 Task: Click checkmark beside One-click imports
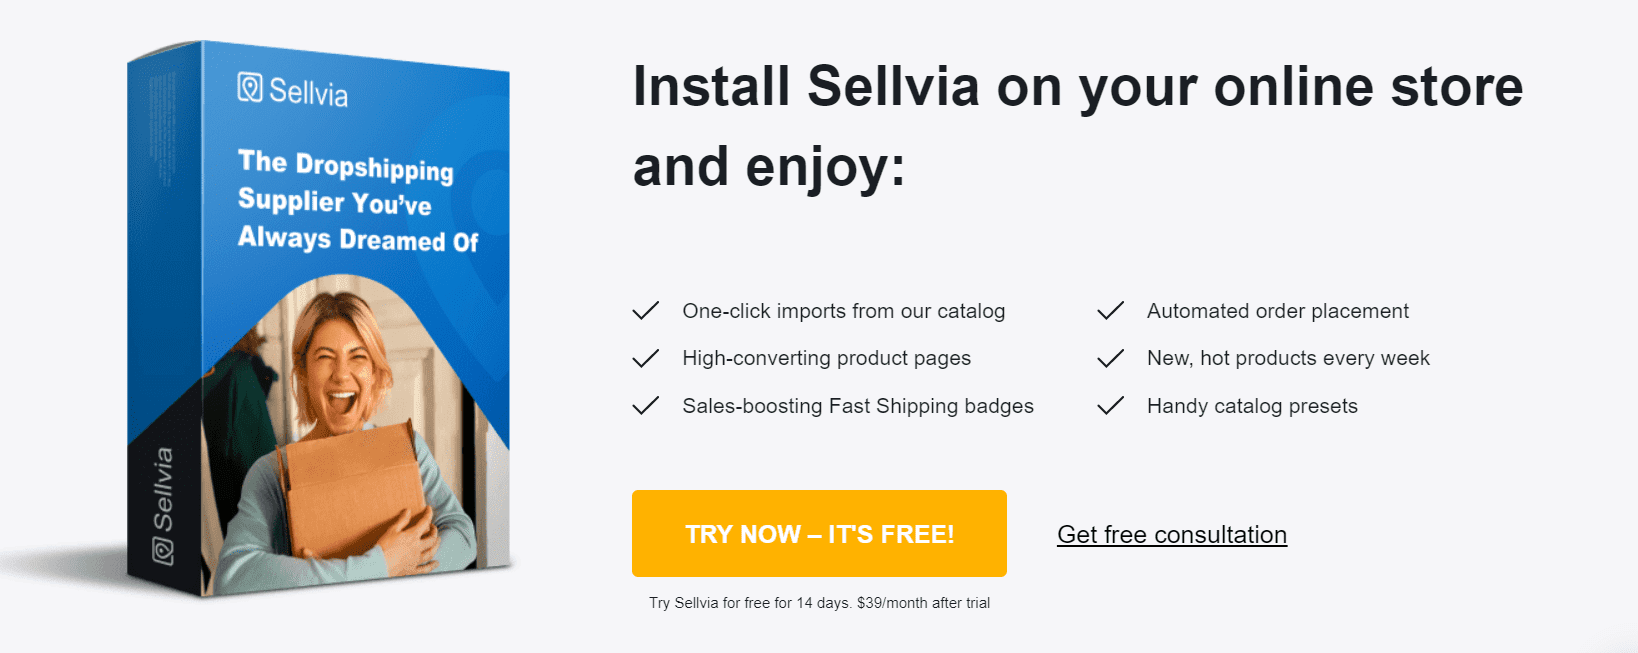(x=646, y=311)
